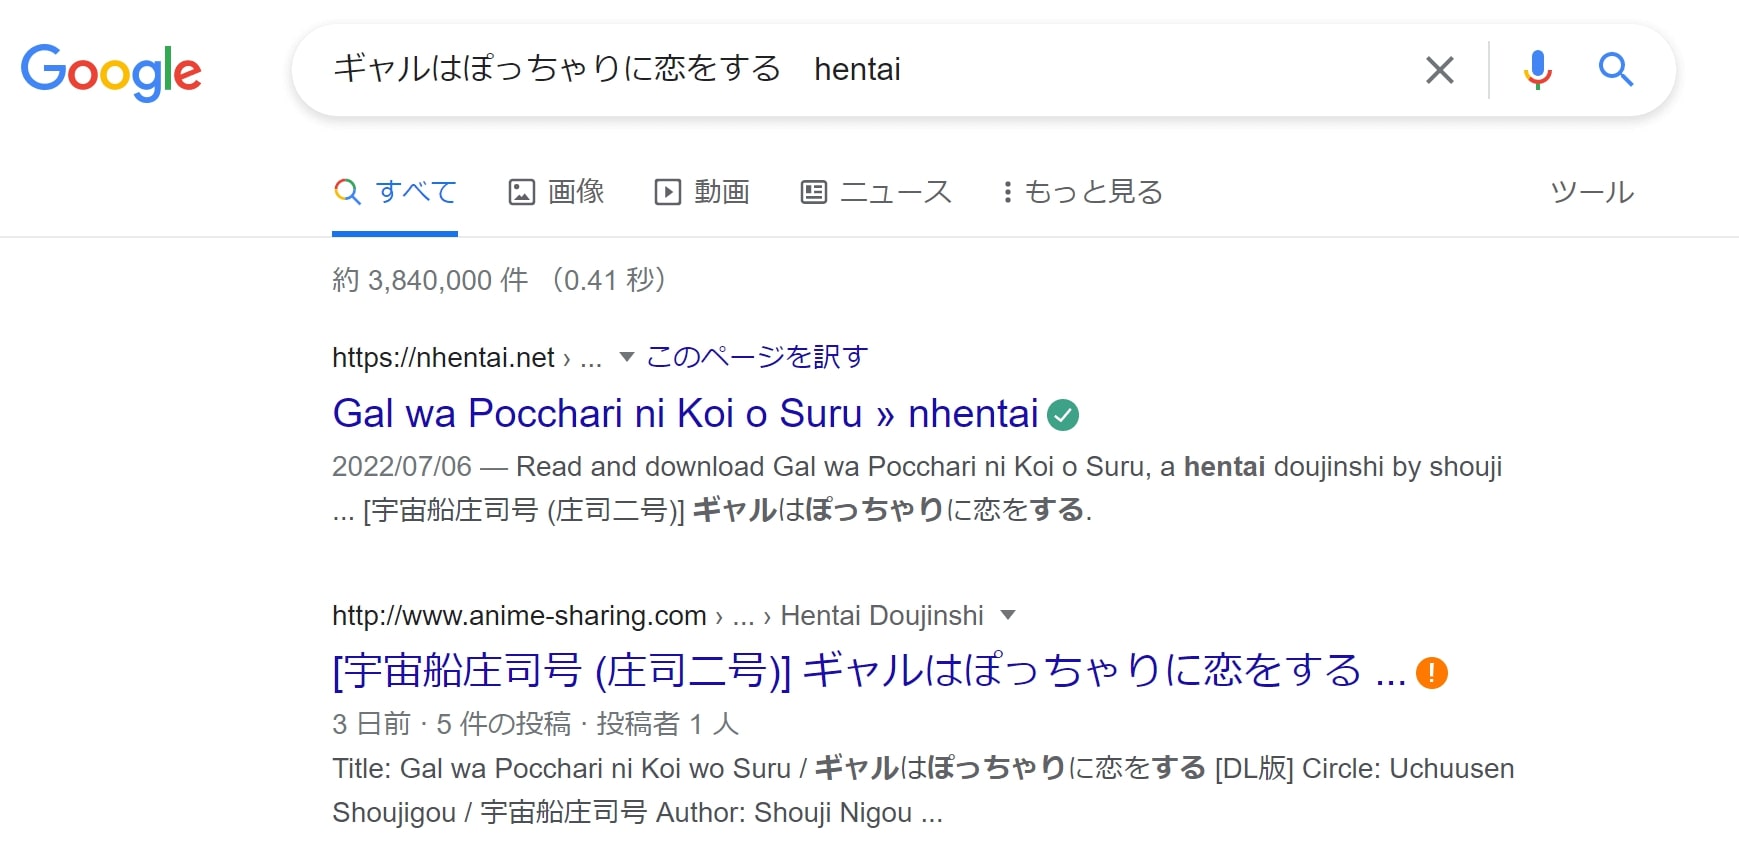
Task: Expand the arrow next to nhentai.net URL
Action: coord(627,357)
